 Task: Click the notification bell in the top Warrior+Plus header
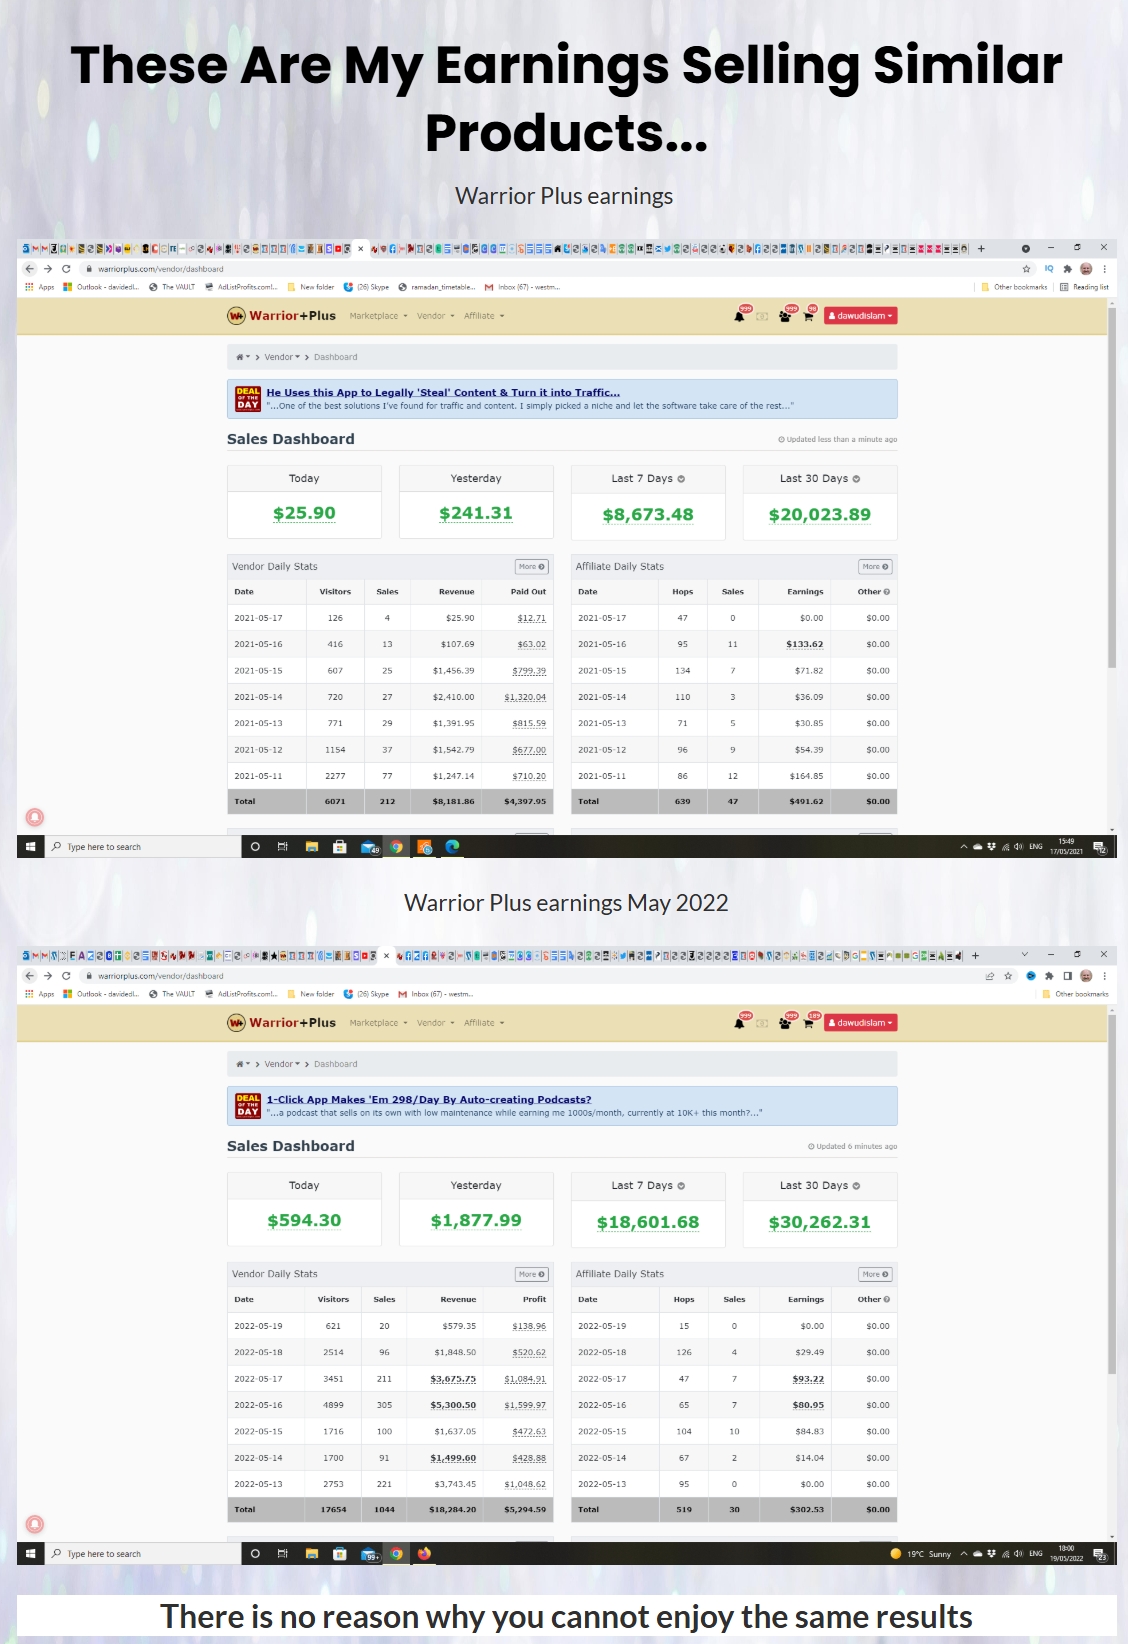tap(739, 317)
